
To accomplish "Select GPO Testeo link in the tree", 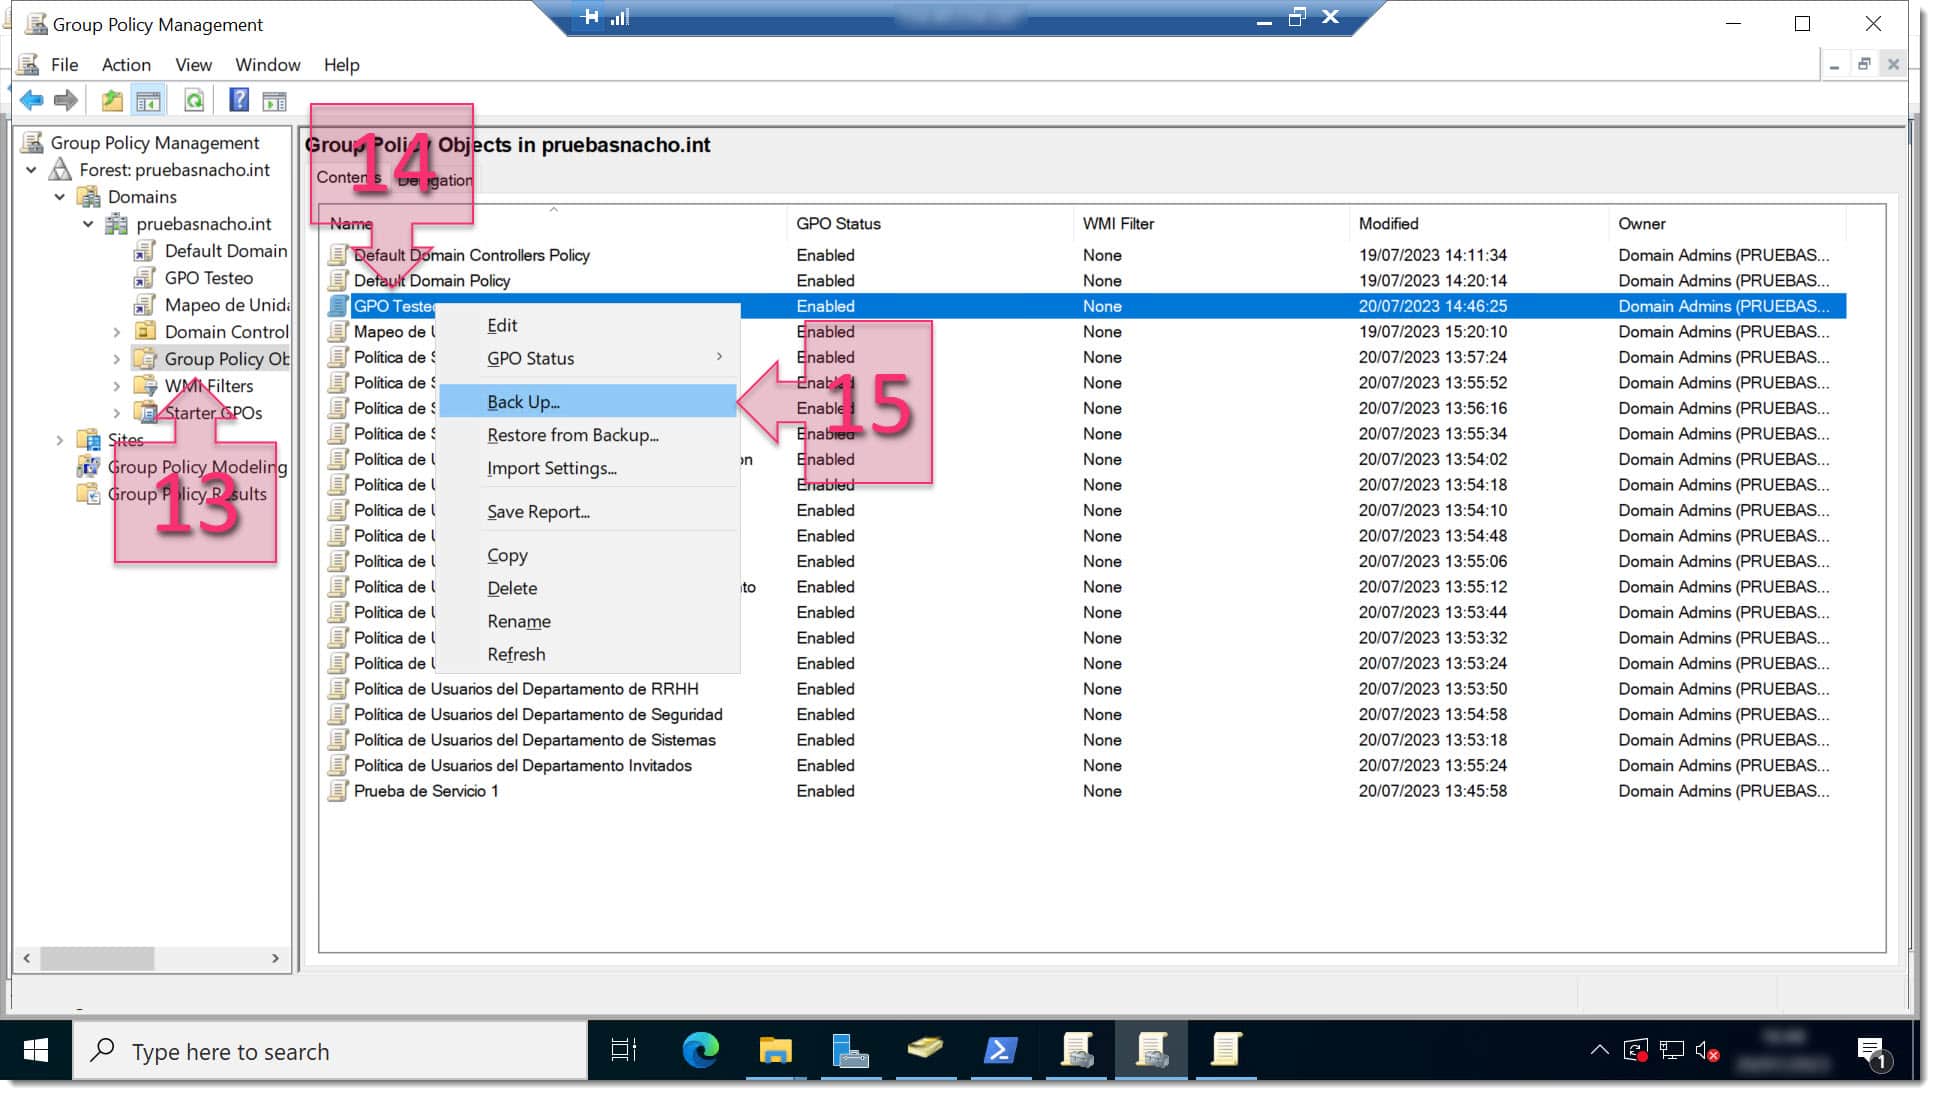I will coord(208,278).
